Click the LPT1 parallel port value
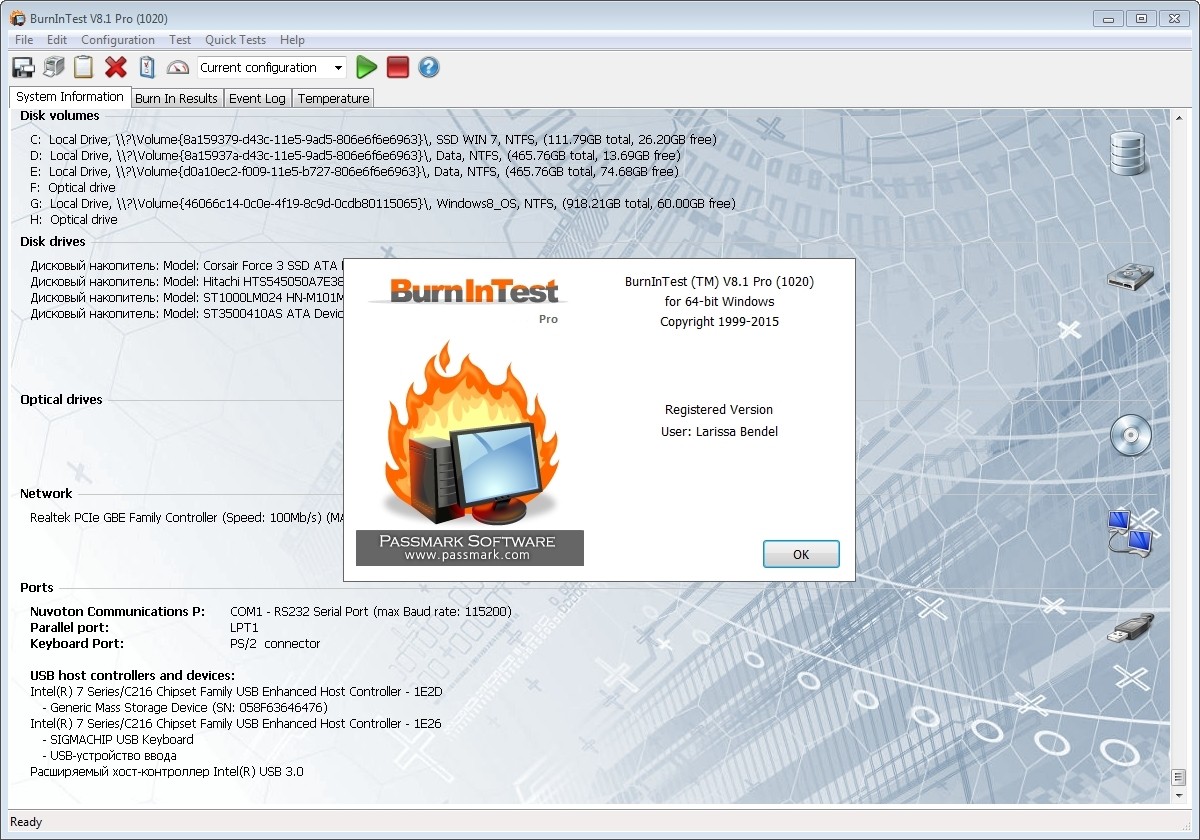 coord(244,627)
